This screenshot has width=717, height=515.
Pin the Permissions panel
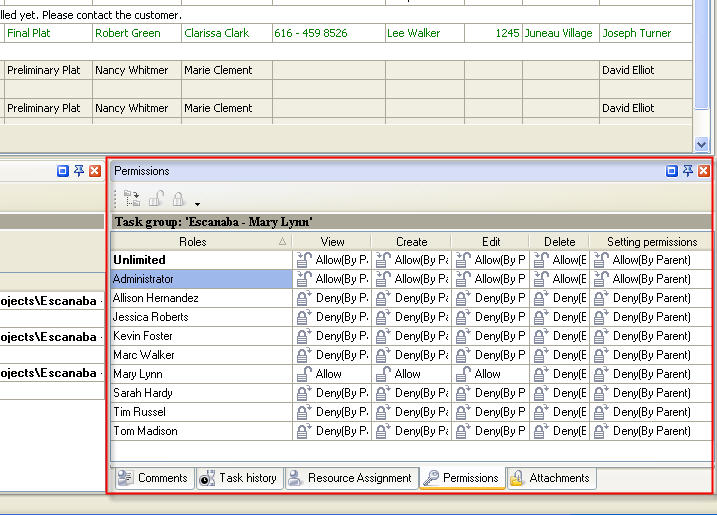click(x=688, y=171)
